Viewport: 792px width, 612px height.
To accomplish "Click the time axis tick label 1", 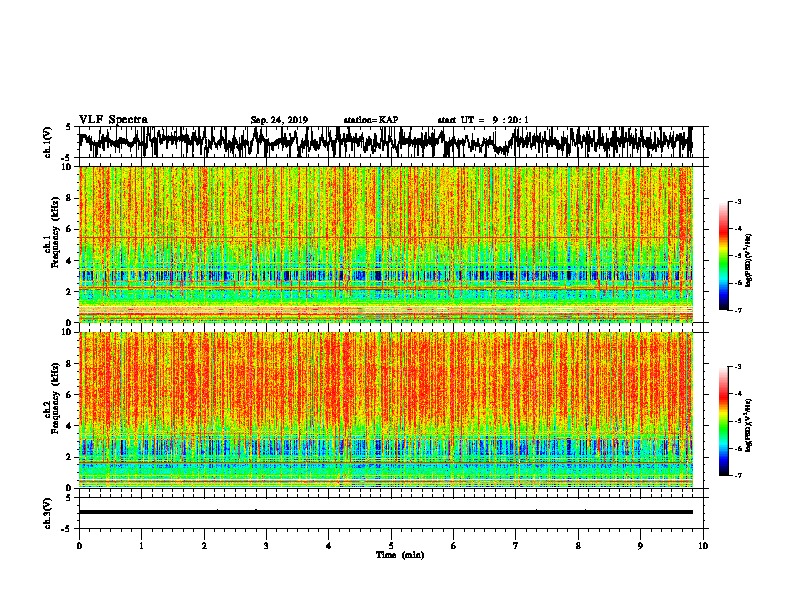I will pos(141,546).
